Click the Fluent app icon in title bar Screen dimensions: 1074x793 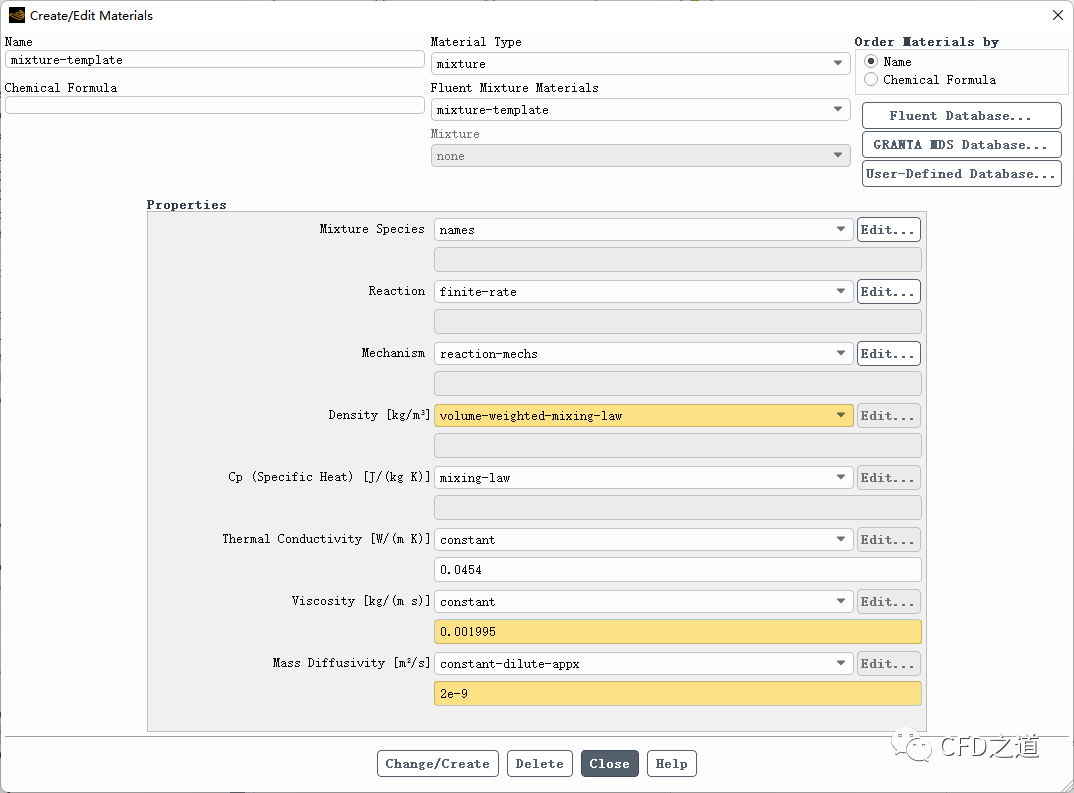[16, 15]
